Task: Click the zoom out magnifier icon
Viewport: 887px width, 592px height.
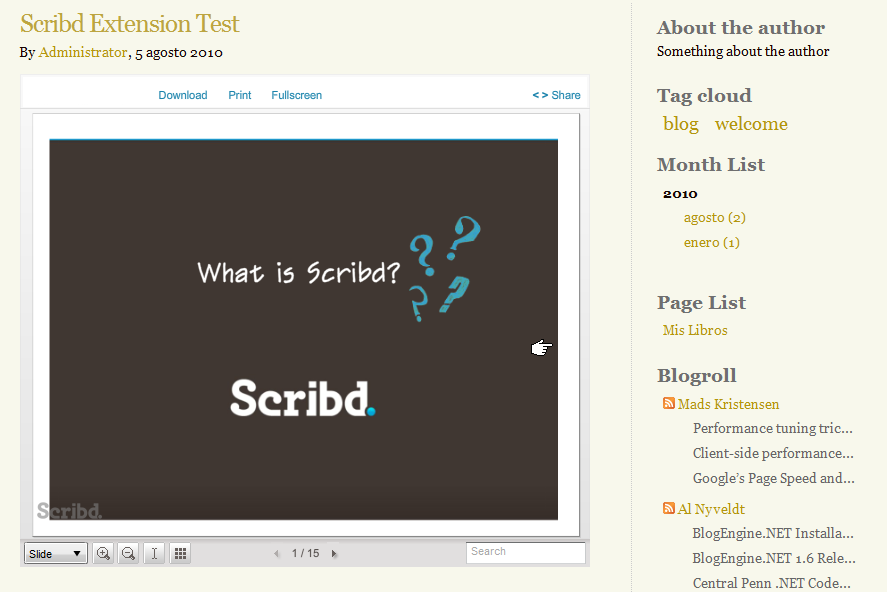Action: [128, 553]
